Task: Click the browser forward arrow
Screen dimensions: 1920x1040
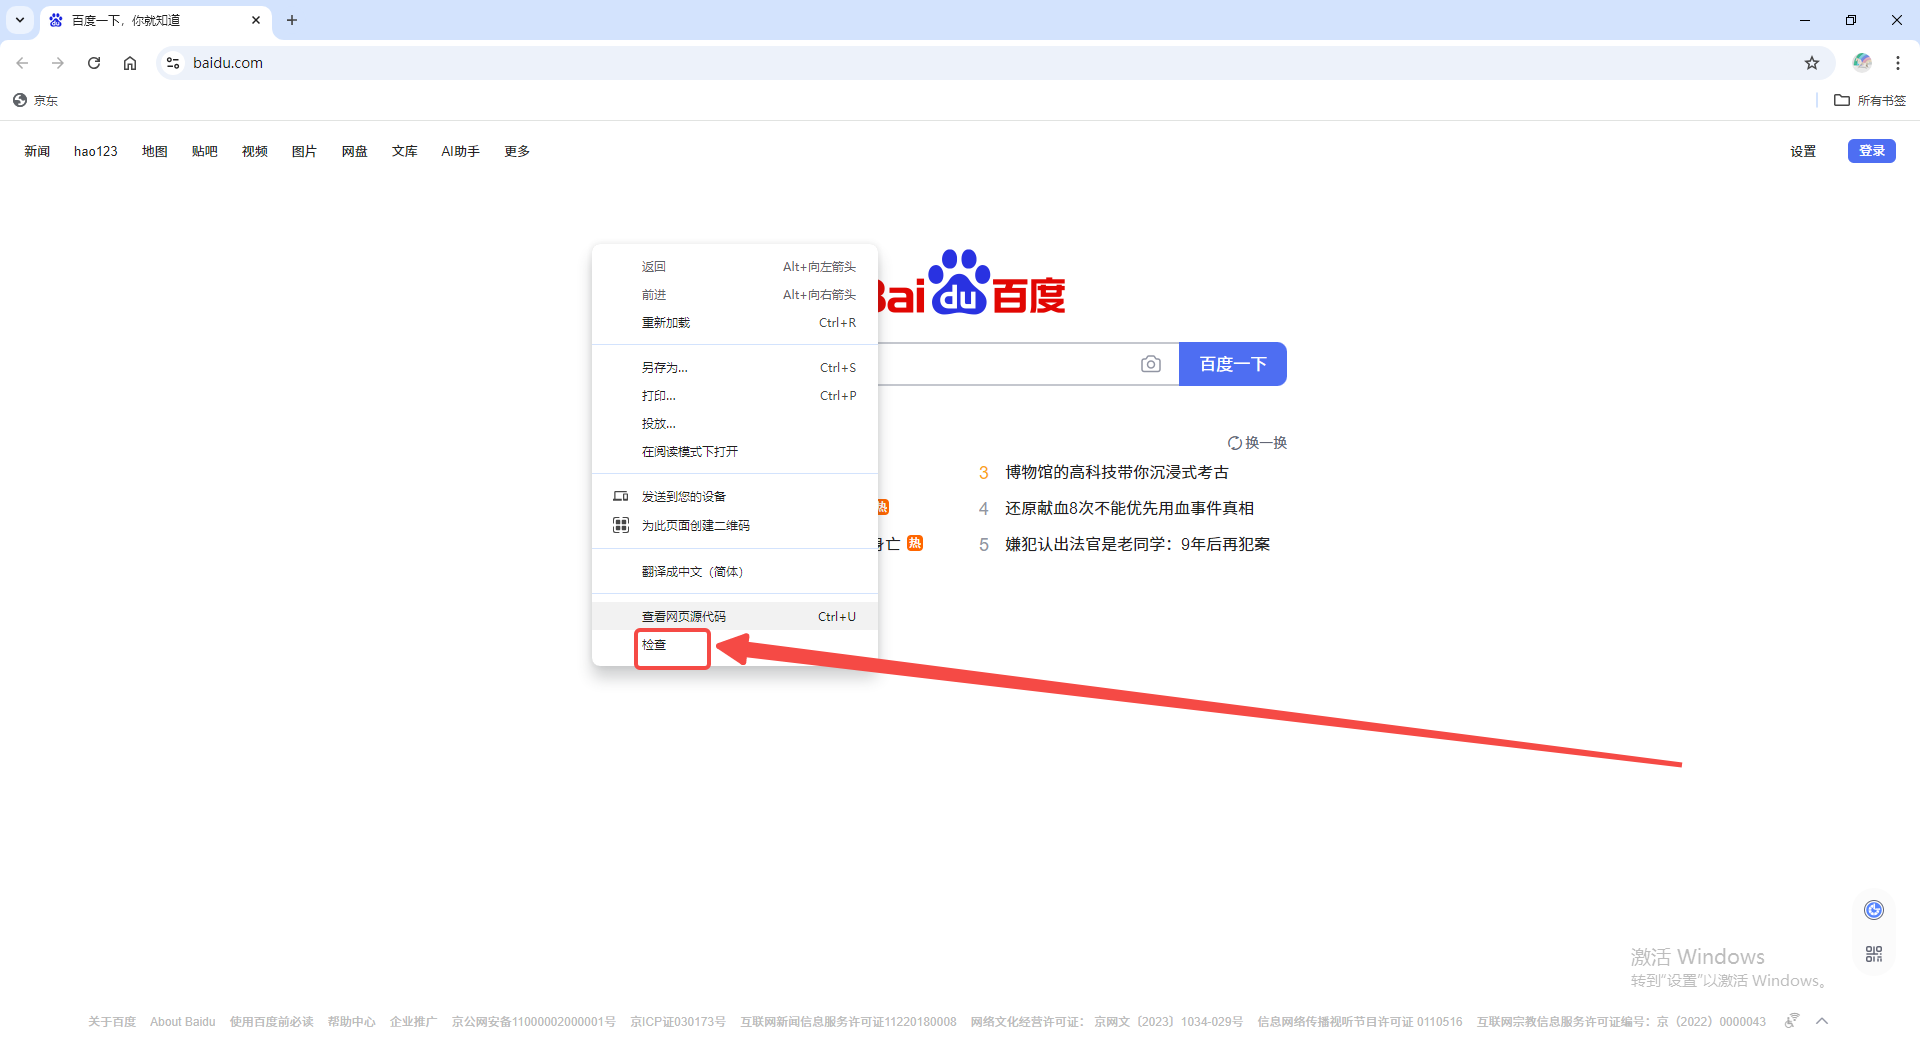Action: pyautogui.click(x=58, y=63)
